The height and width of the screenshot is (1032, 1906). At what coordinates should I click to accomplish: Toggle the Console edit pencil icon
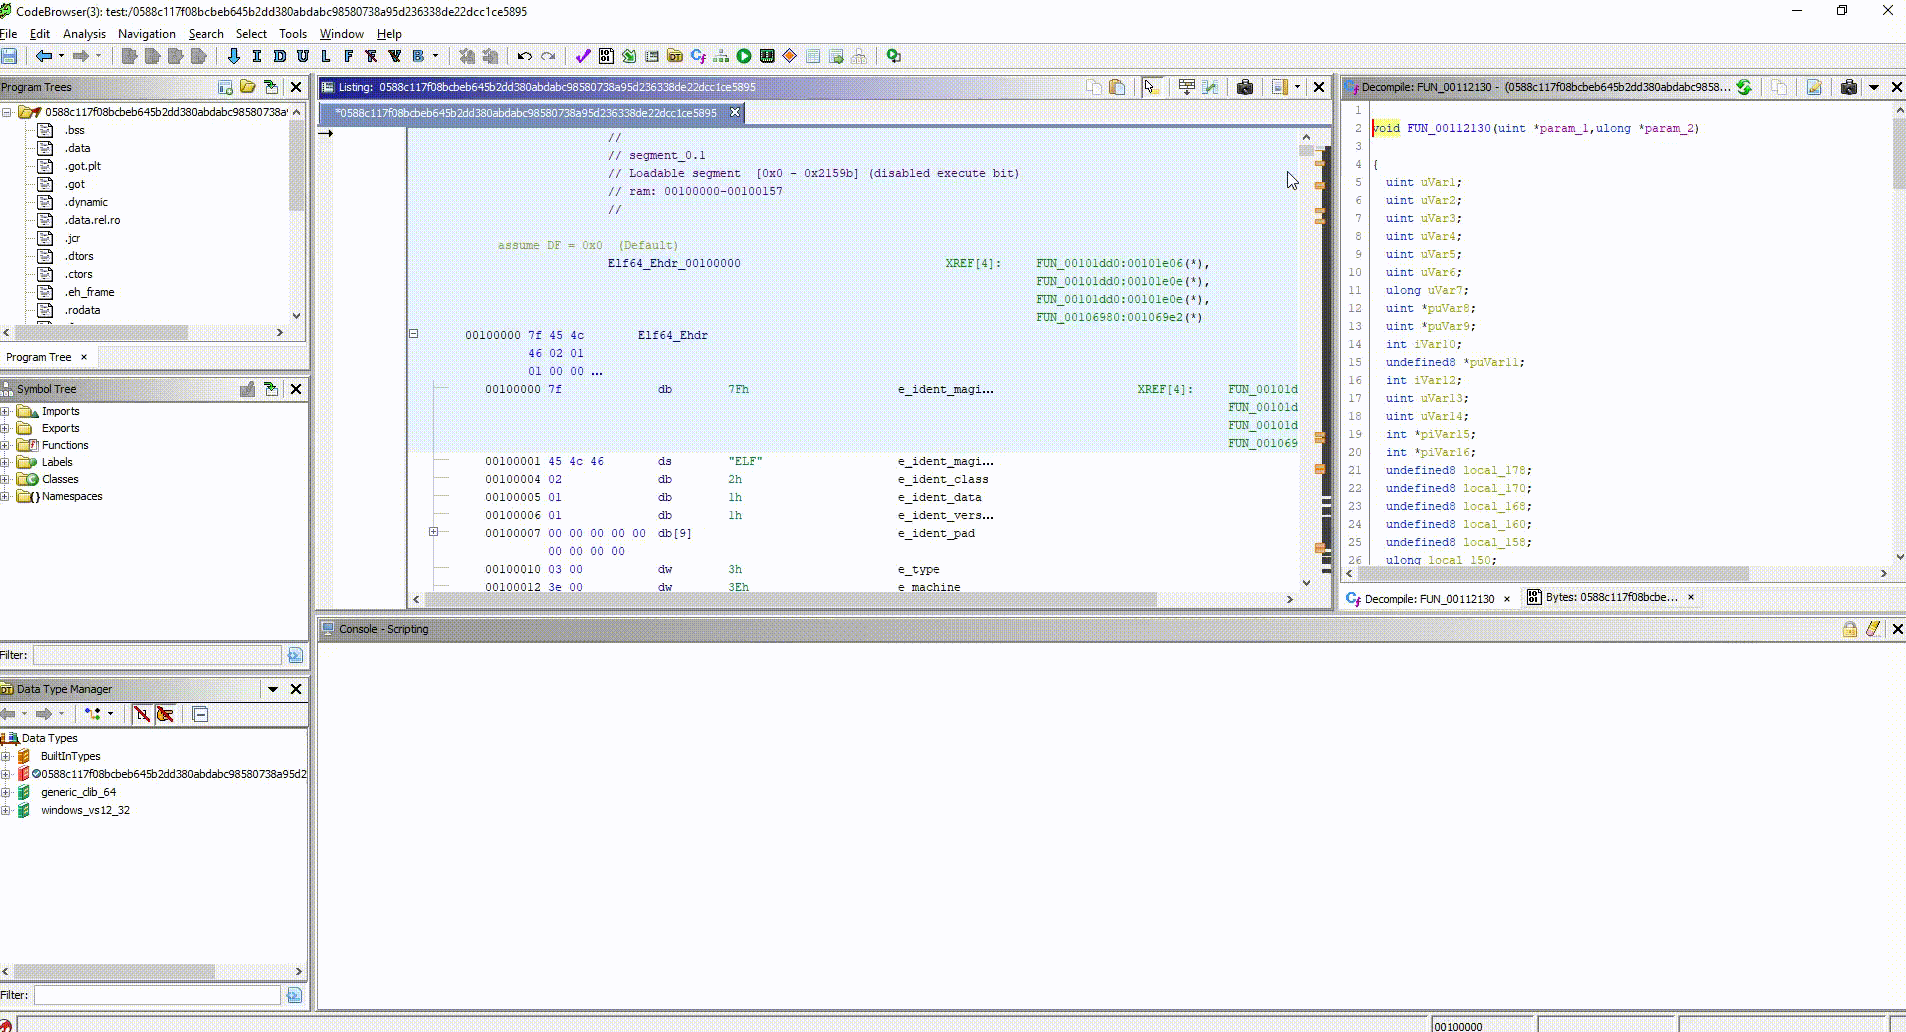1870,629
